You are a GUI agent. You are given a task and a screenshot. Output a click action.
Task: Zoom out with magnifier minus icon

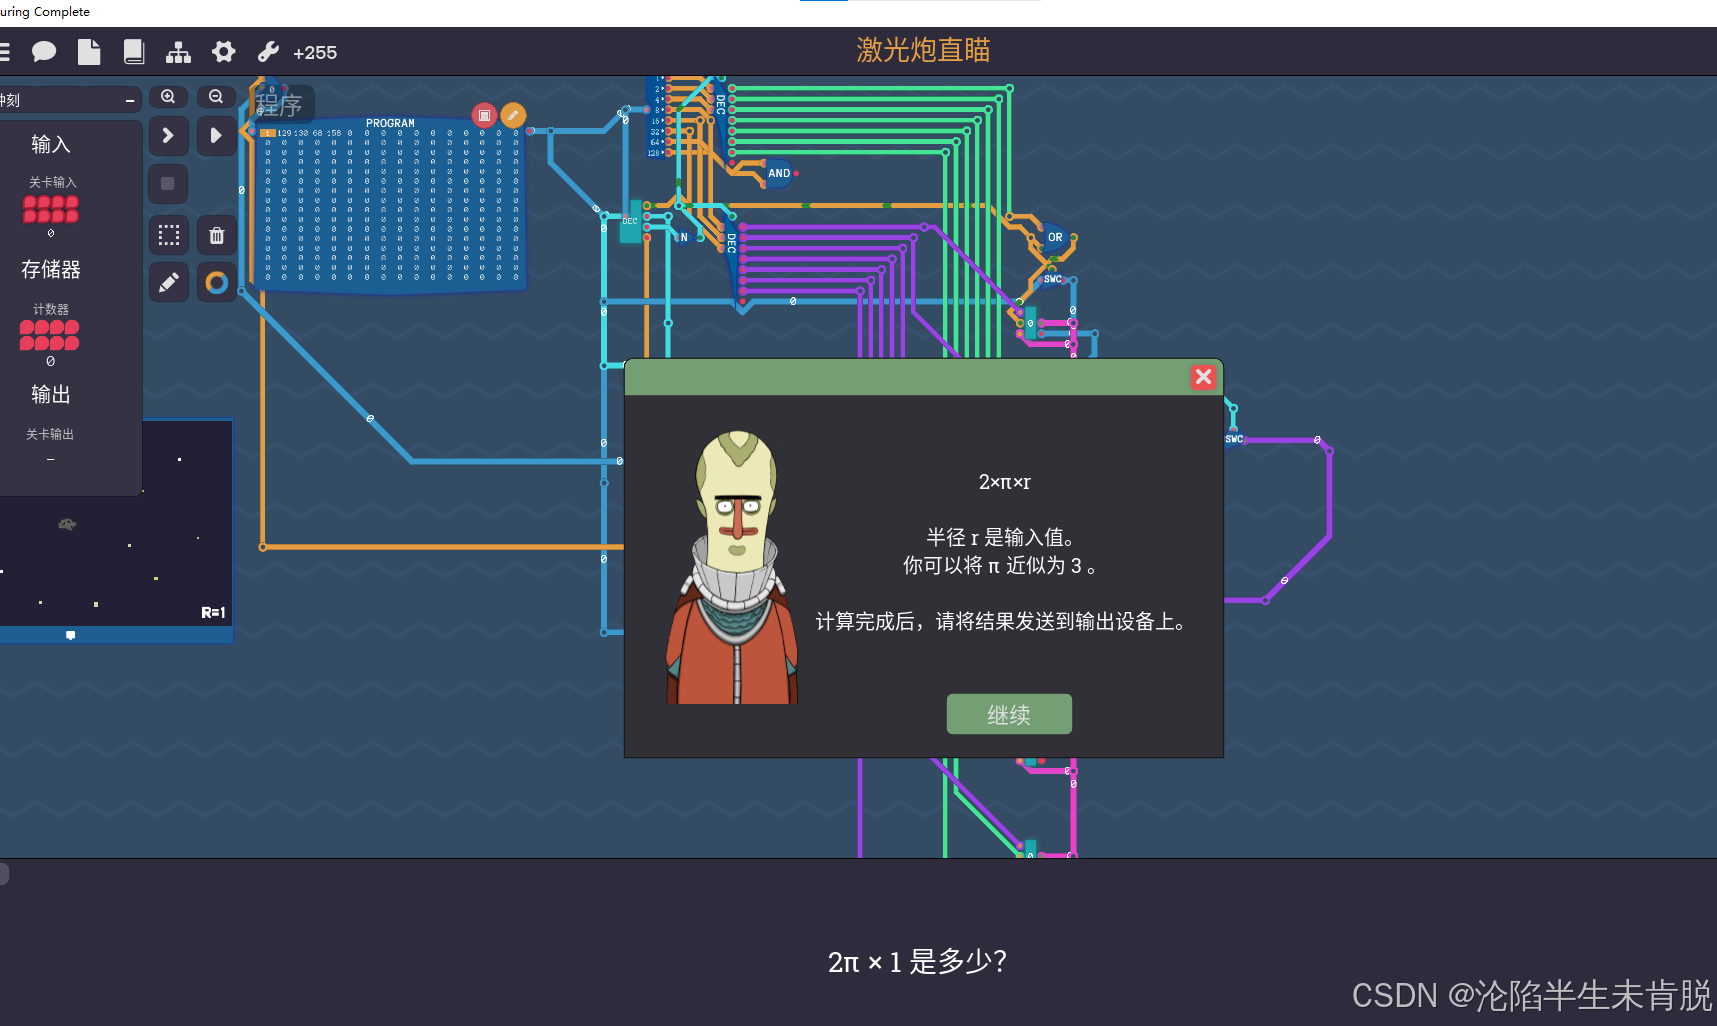[x=216, y=97]
